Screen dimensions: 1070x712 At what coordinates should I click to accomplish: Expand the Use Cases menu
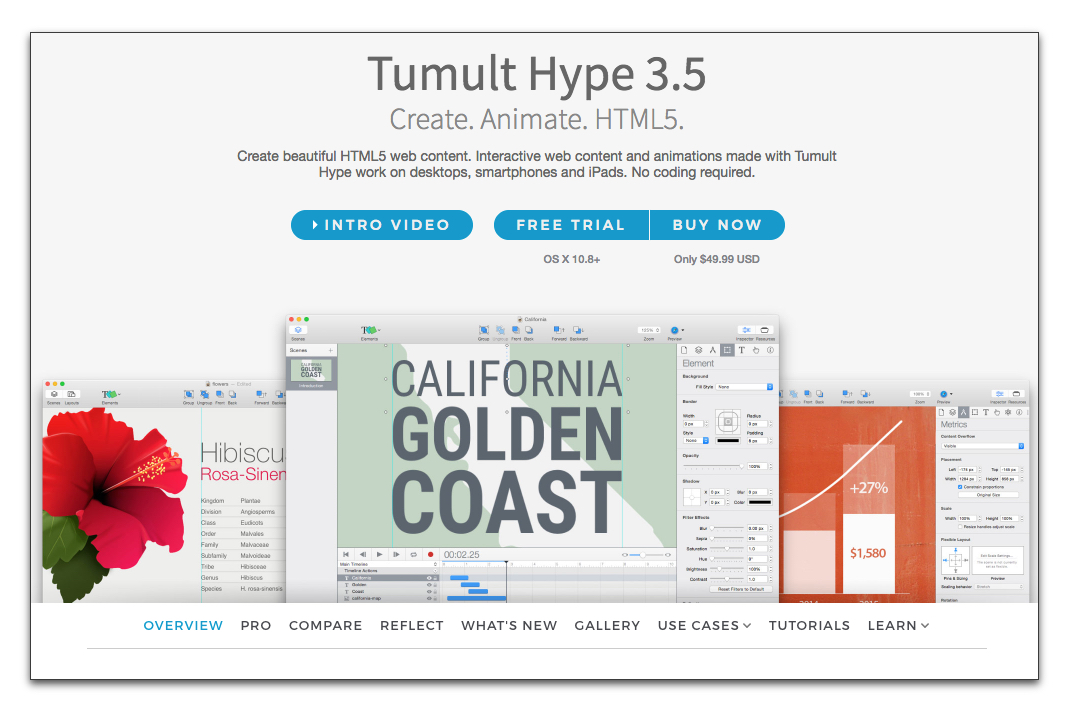tap(704, 625)
